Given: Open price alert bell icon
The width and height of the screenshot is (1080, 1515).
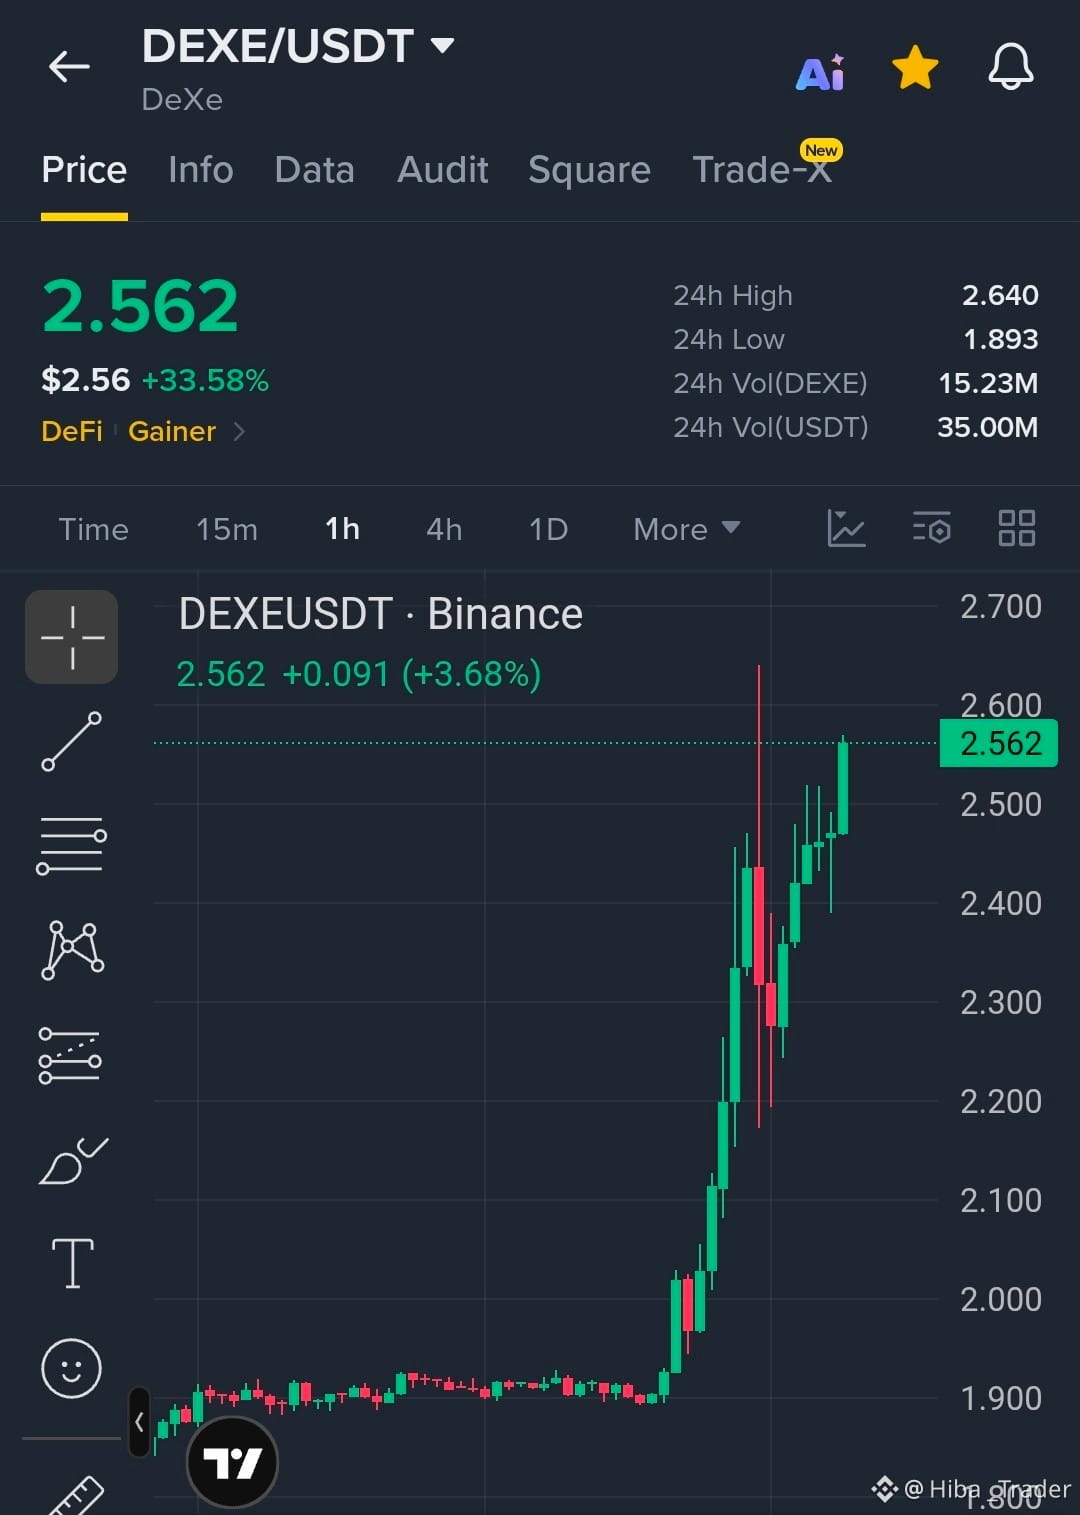Looking at the screenshot, I should pyautogui.click(x=1011, y=68).
